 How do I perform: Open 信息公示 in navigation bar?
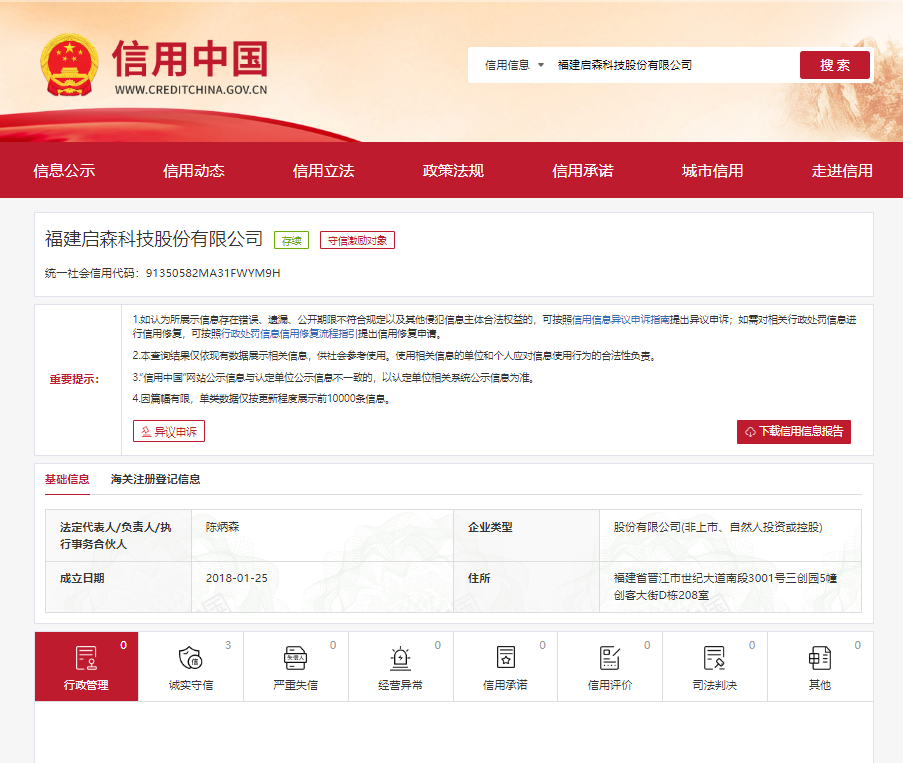64,171
